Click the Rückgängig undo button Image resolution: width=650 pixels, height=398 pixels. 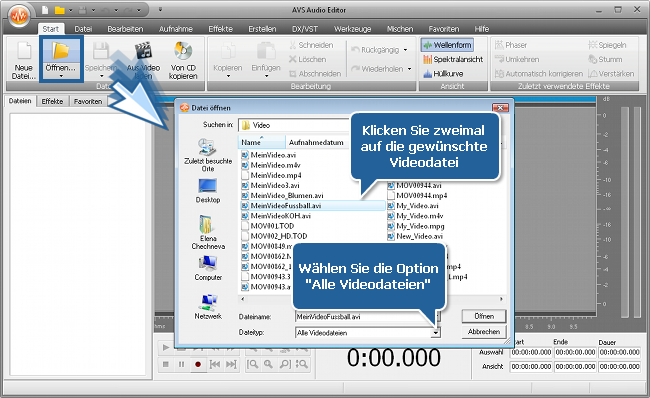(x=375, y=50)
